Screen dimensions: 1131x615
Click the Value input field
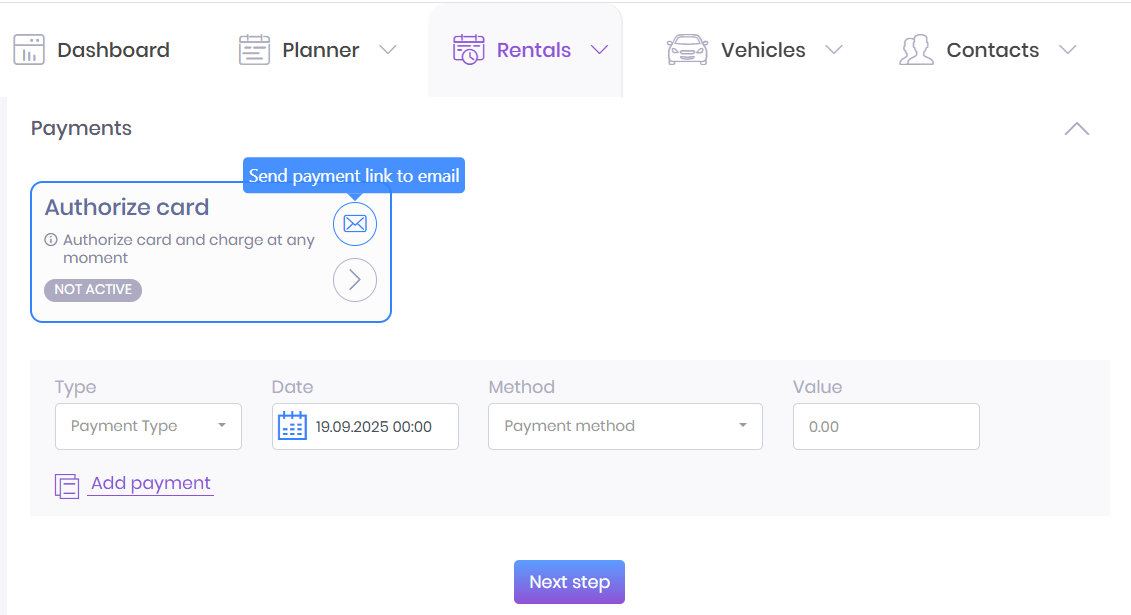click(886, 426)
